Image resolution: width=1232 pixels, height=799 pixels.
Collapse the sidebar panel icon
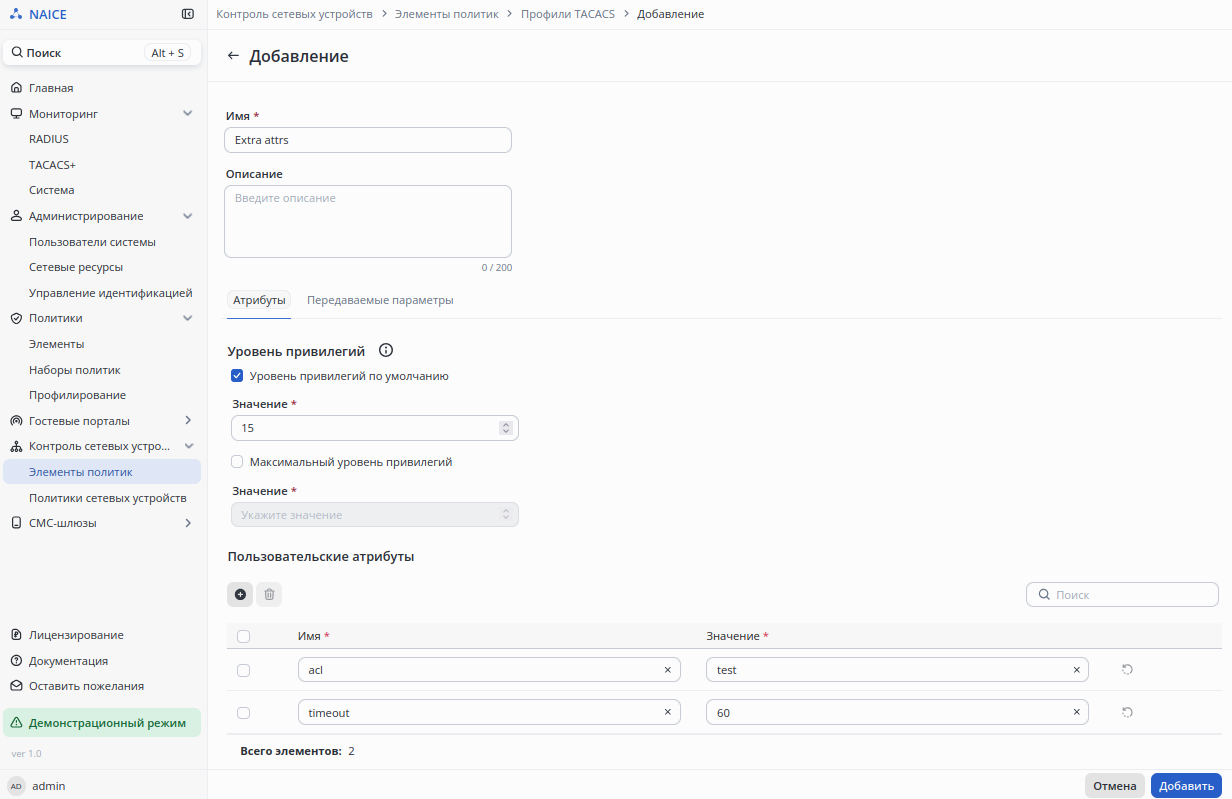tap(188, 15)
